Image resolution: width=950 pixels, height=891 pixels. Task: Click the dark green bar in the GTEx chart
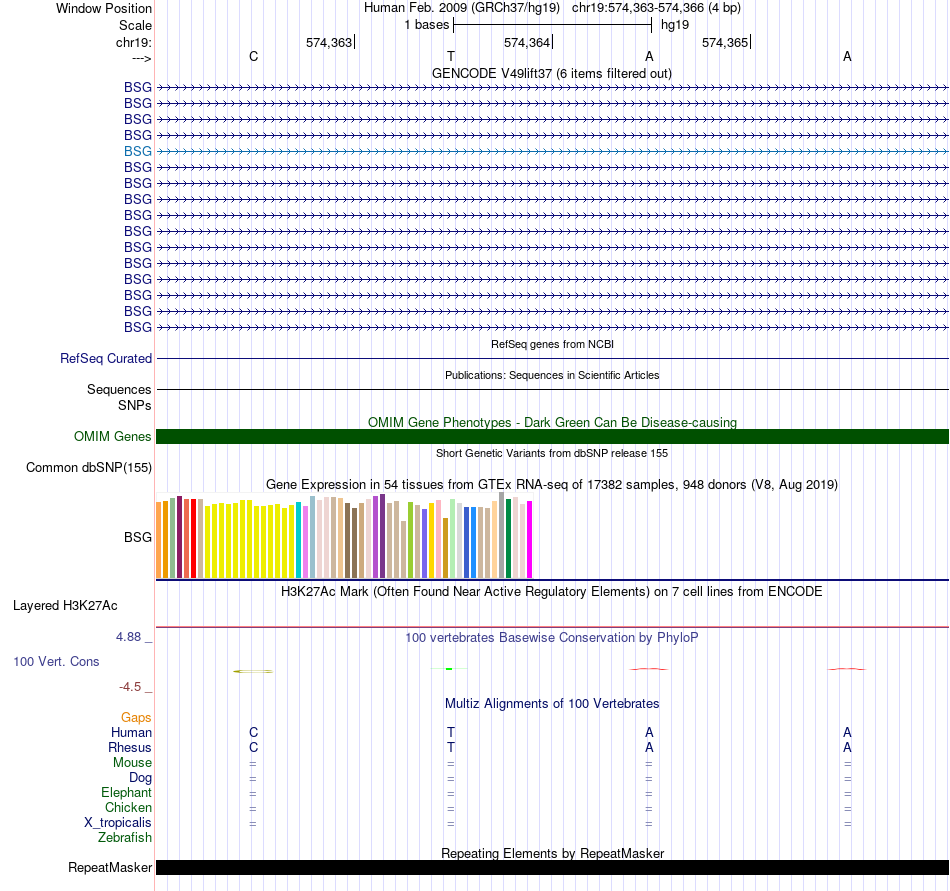coord(509,538)
